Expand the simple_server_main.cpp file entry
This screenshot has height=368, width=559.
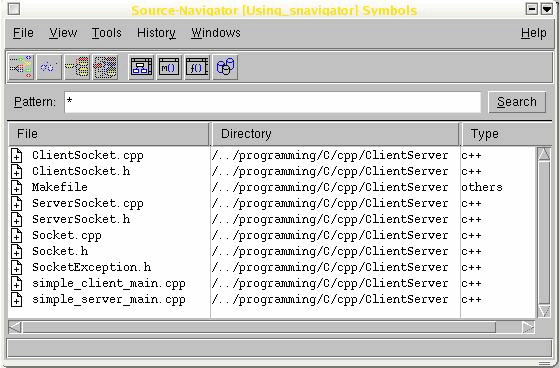[x=16, y=300]
